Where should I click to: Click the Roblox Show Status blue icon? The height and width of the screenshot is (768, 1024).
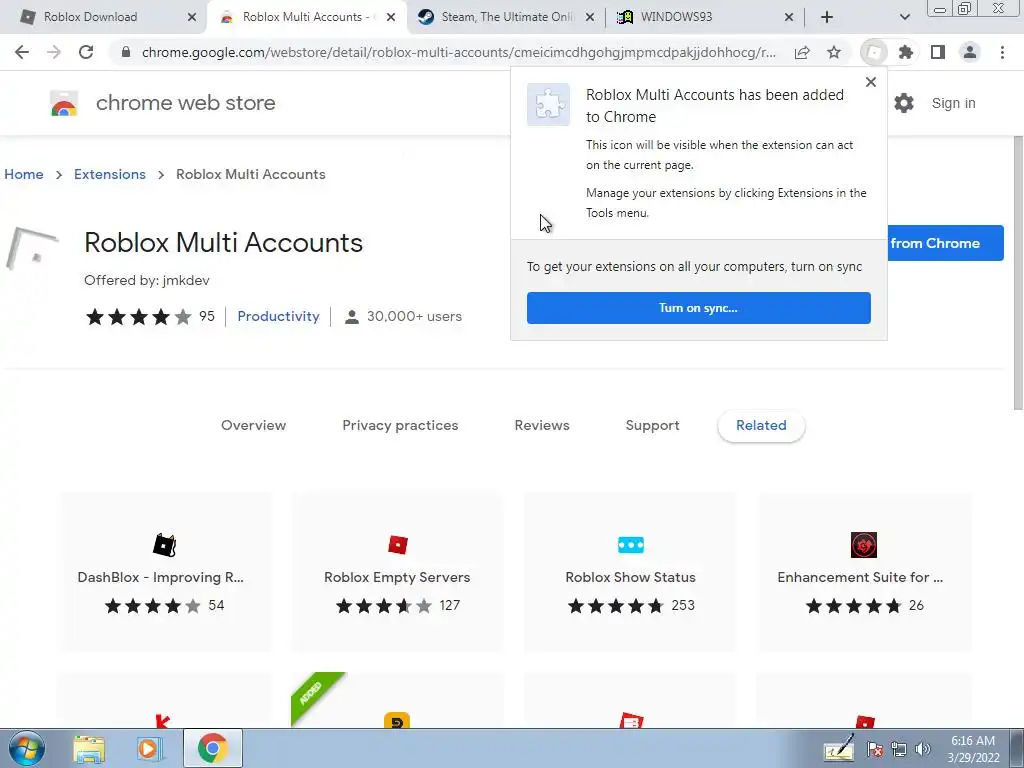click(x=631, y=545)
